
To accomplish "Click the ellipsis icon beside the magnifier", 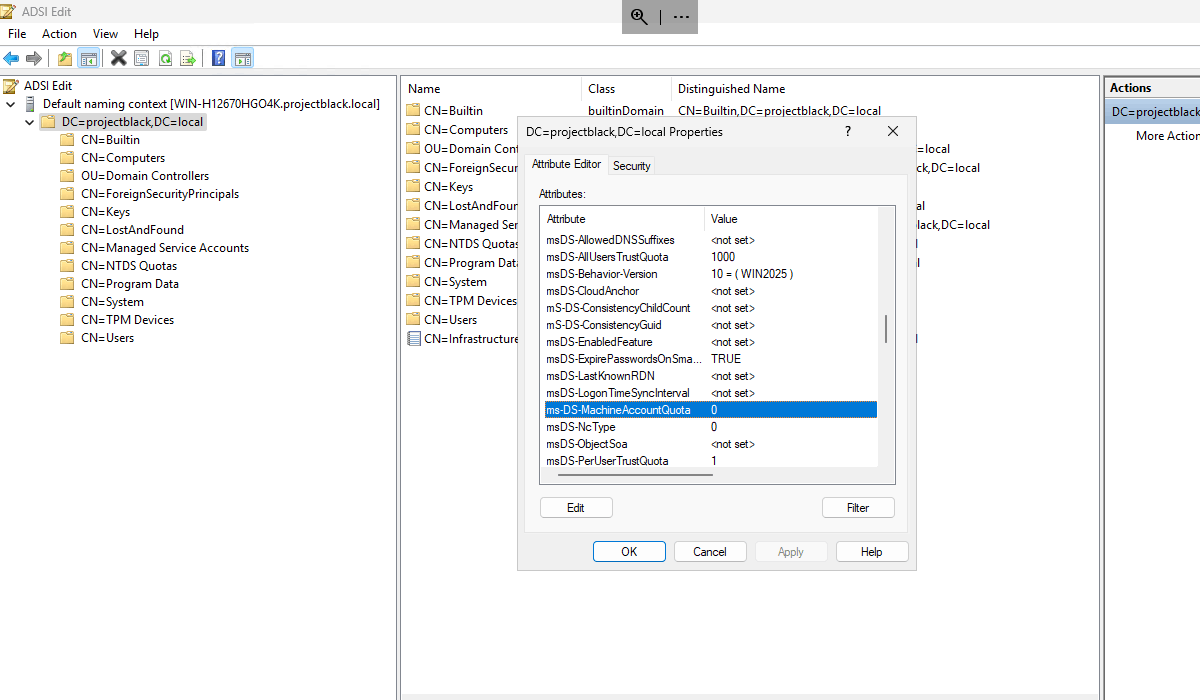I will click(679, 17).
